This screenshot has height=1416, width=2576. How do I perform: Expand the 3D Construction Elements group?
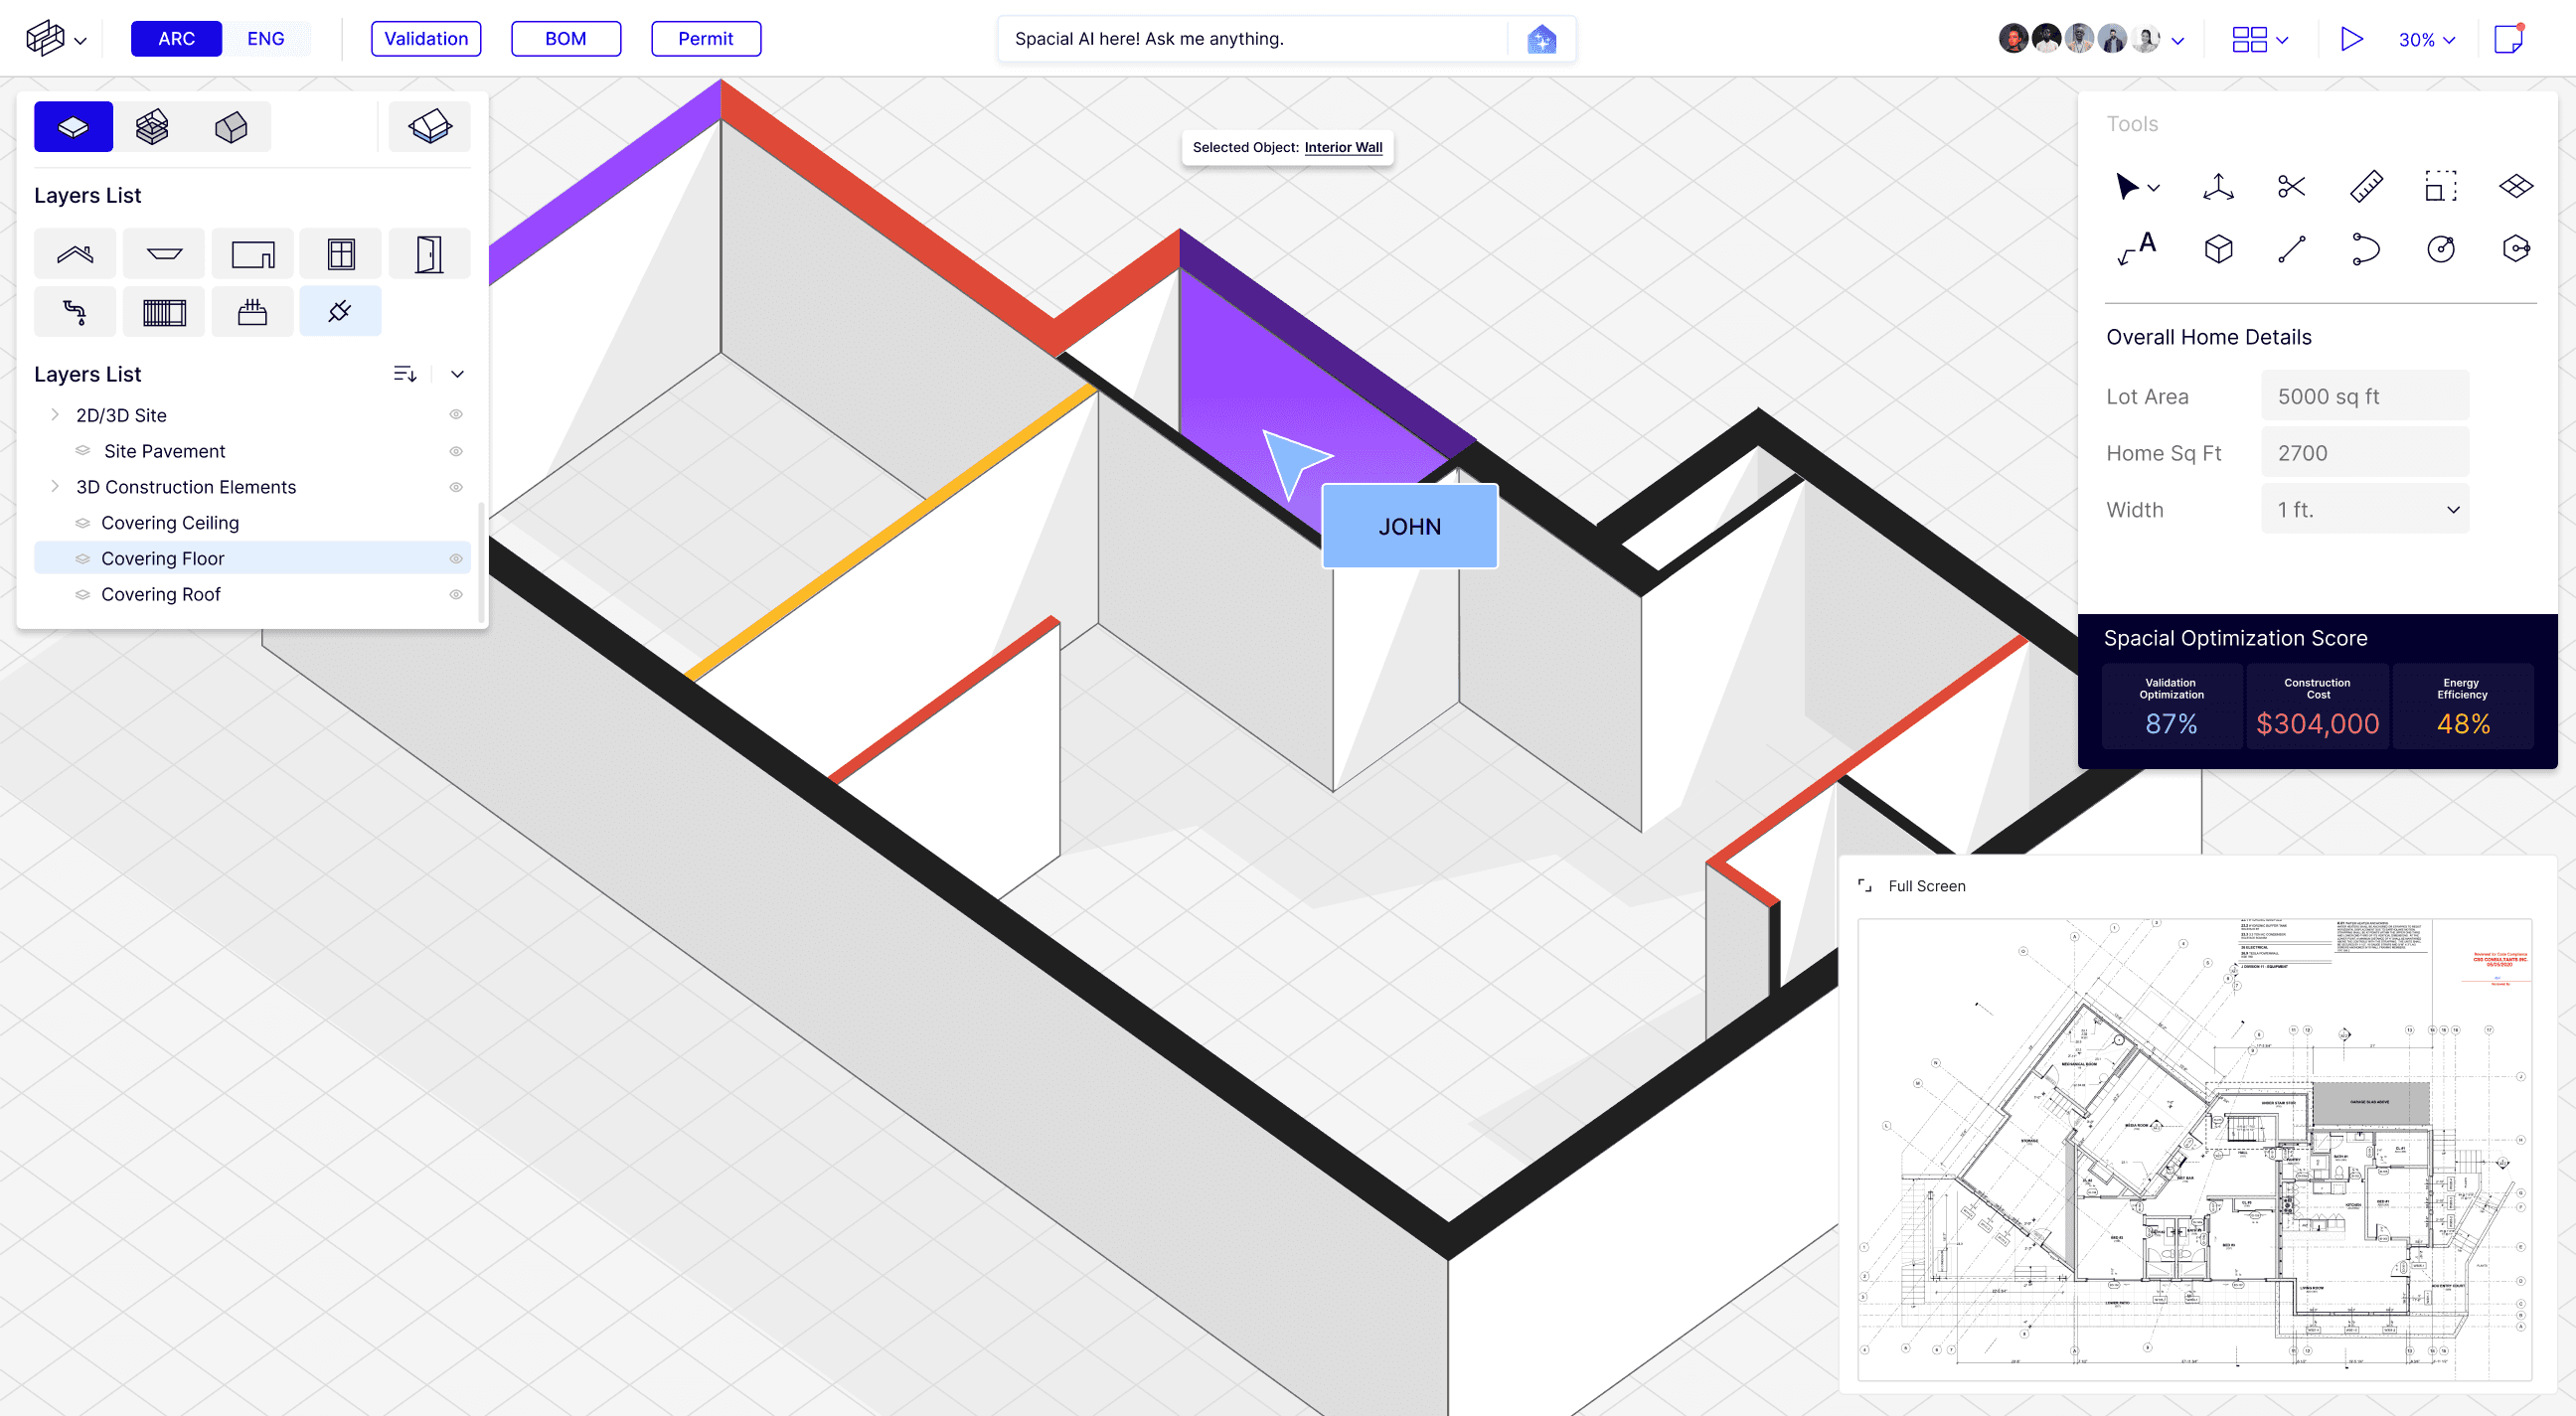pyautogui.click(x=54, y=487)
